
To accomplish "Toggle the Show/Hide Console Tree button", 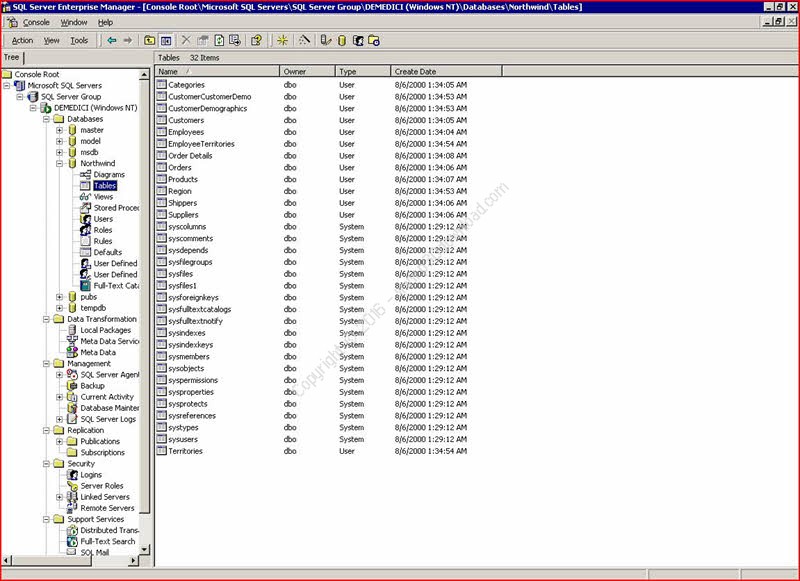I will pyautogui.click(x=166, y=41).
